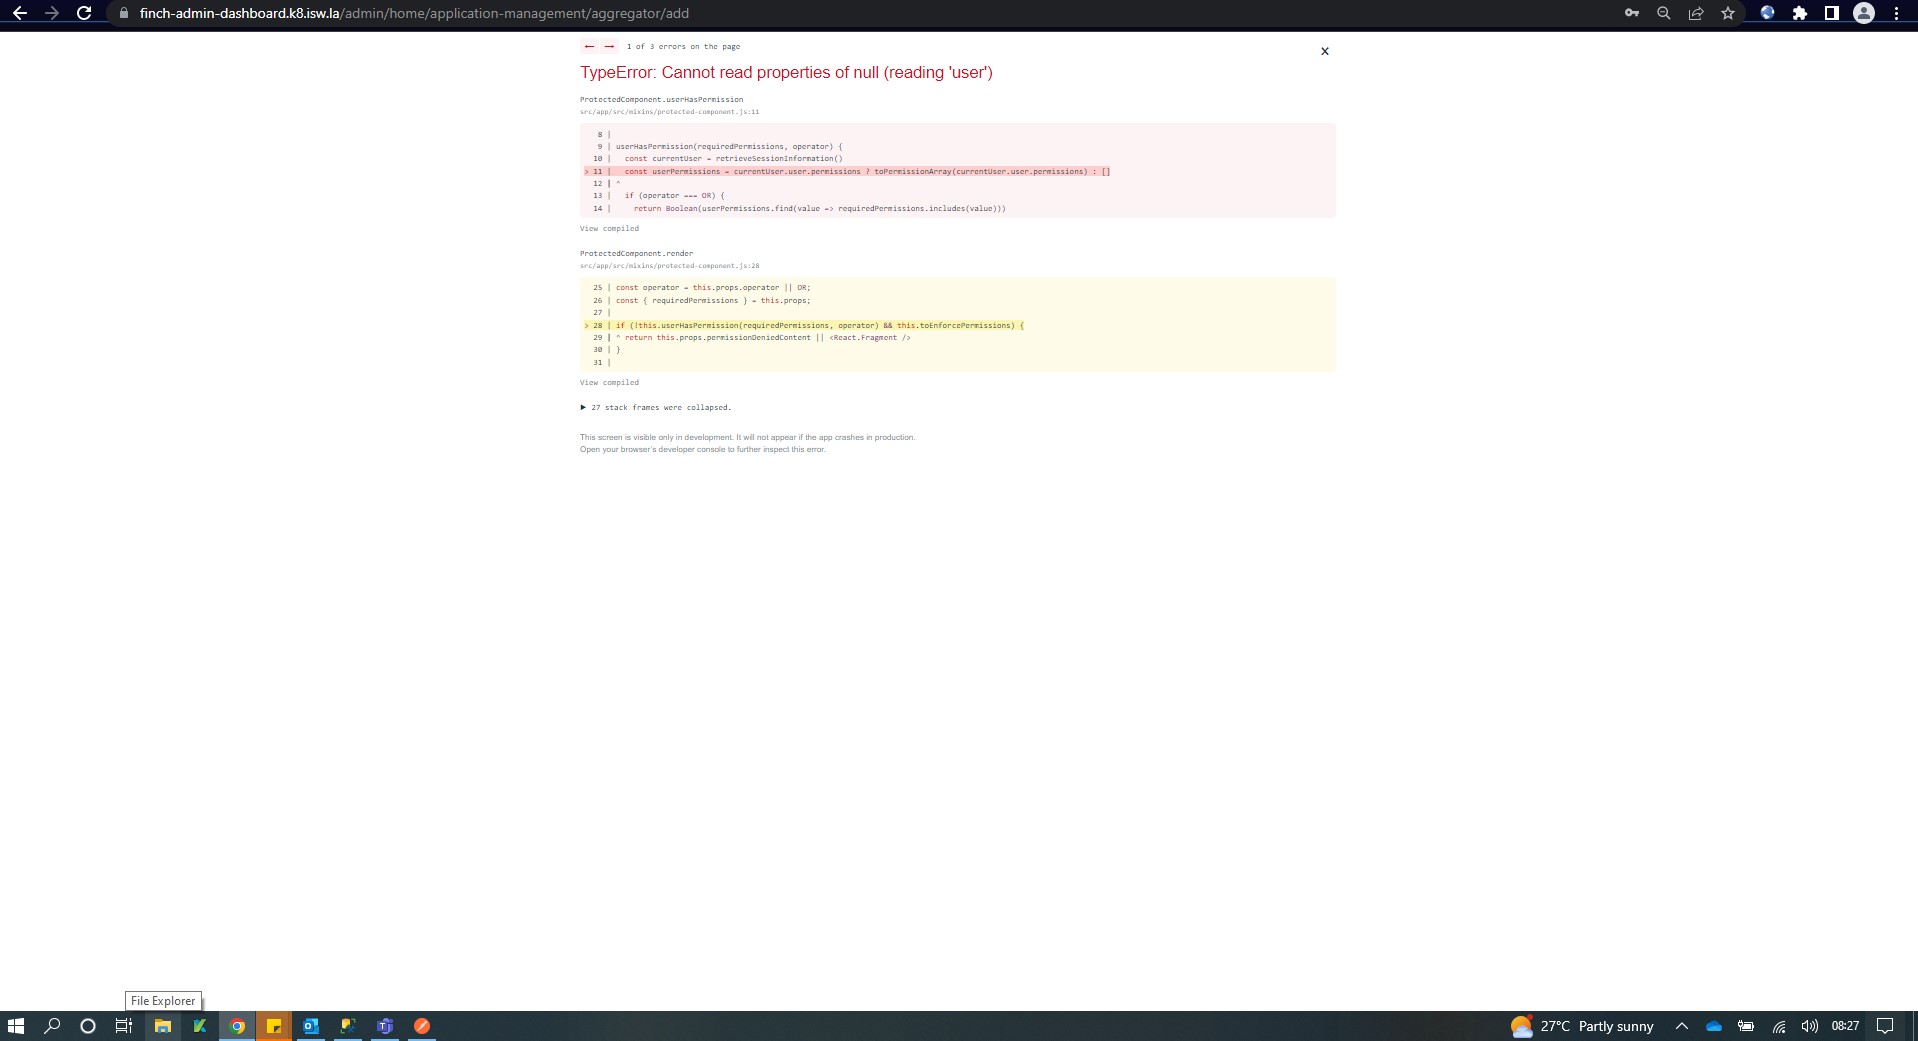Toggle the browser side panel

(1832, 13)
